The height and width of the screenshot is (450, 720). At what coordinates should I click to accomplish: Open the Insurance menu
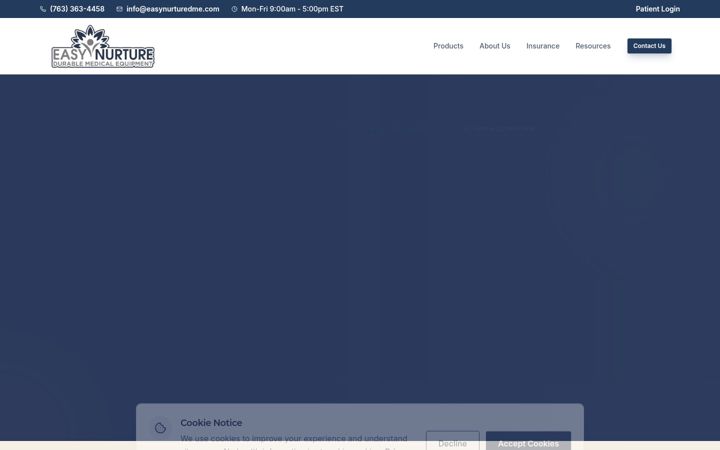[x=543, y=46]
